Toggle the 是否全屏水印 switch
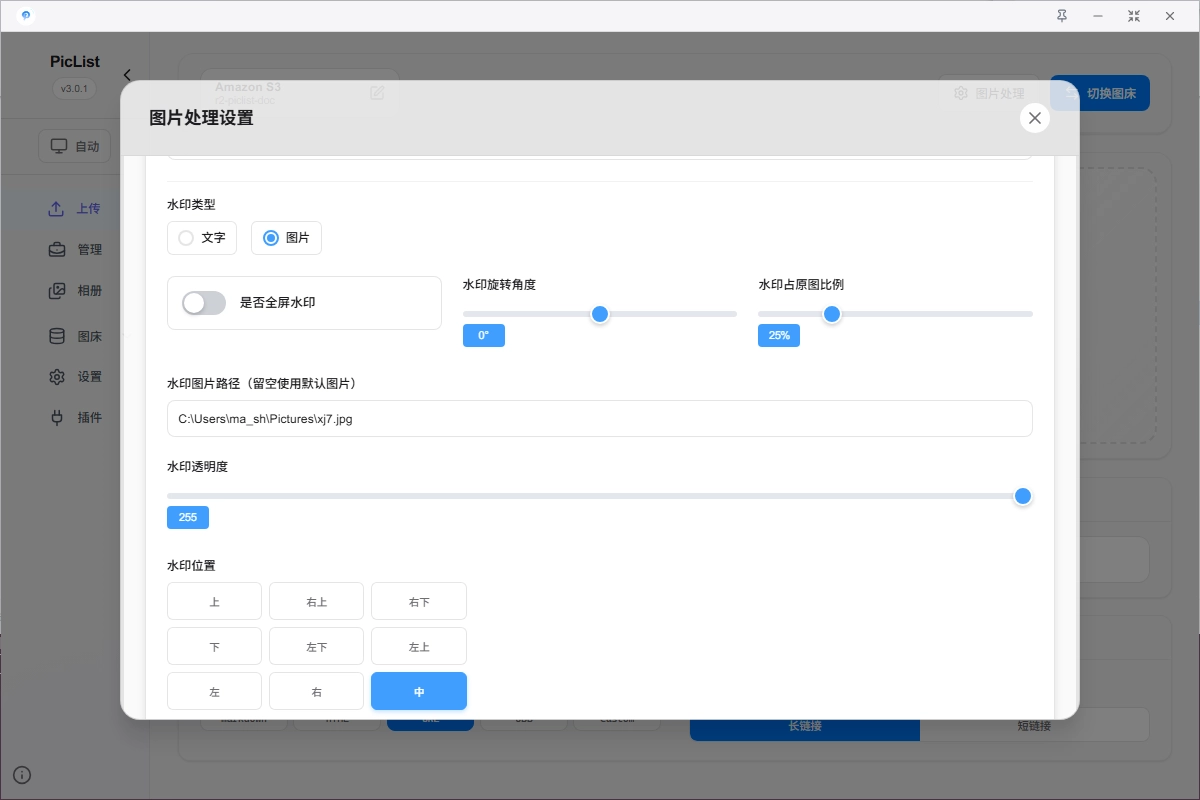The image size is (1200, 800). click(204, 302)
